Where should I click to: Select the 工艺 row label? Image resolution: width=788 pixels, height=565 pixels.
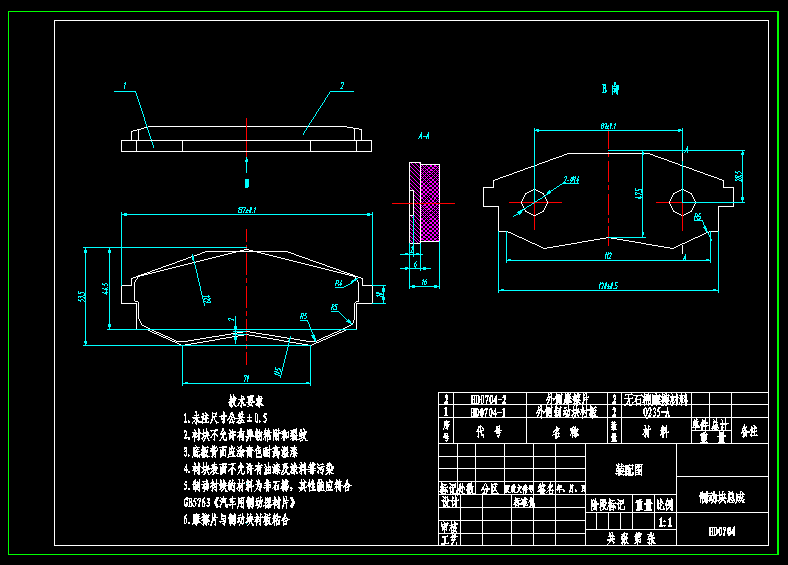(449, 539)
